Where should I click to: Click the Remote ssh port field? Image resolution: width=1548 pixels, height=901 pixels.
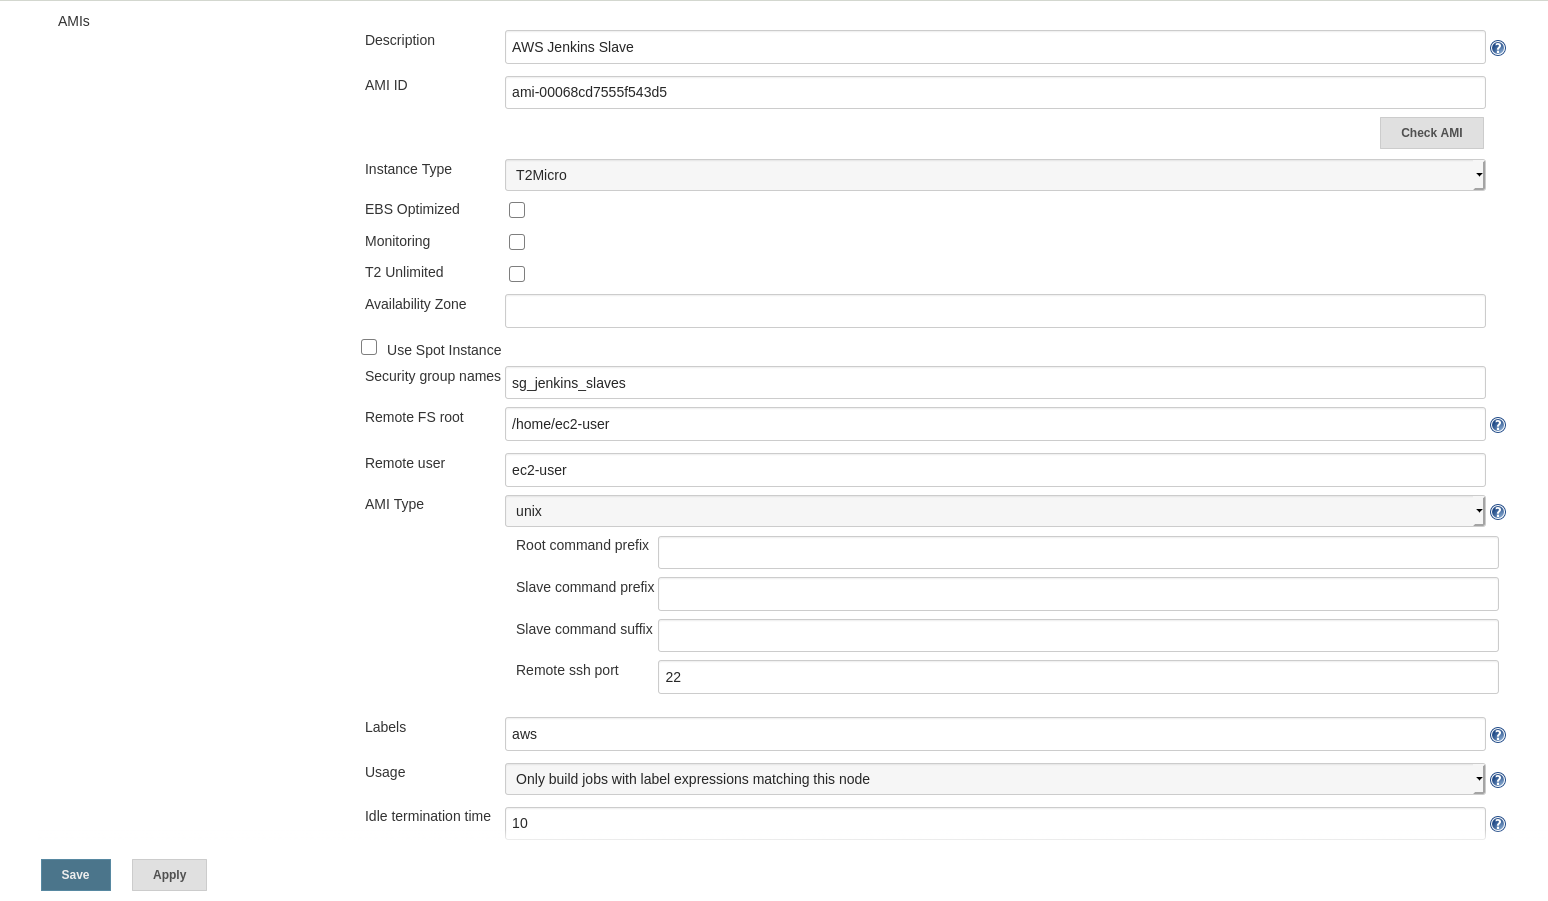pyautogui.click(x=1077, y=677)
